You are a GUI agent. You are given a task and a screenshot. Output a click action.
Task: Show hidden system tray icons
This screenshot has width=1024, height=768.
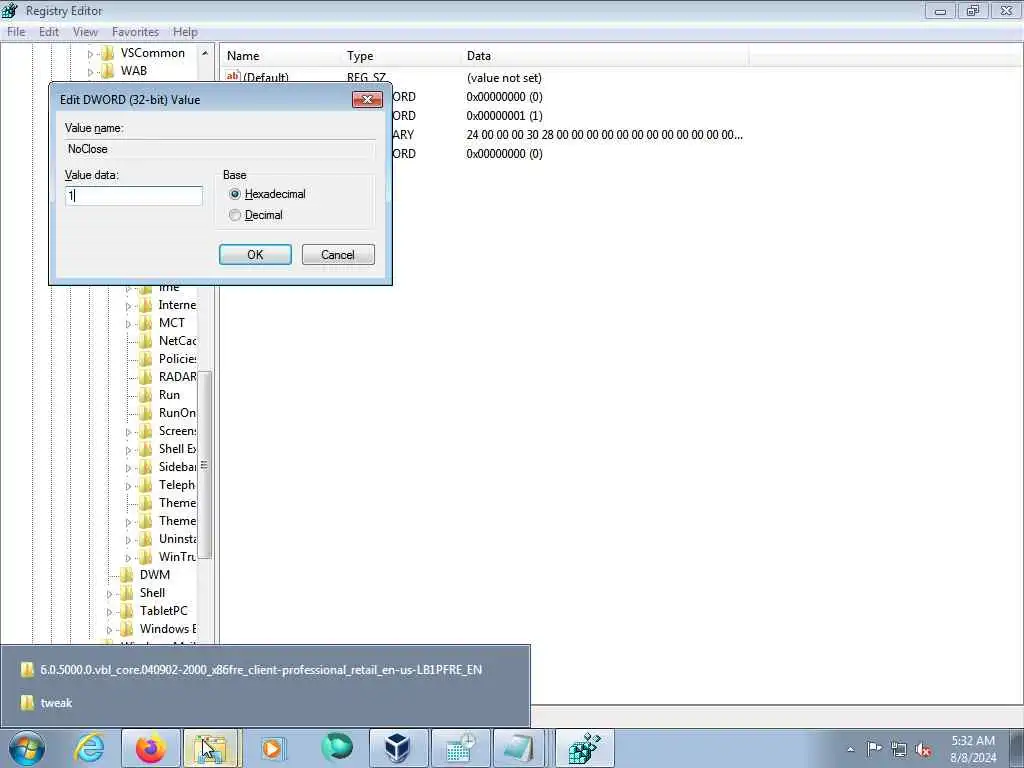click(x=850, y=749)
